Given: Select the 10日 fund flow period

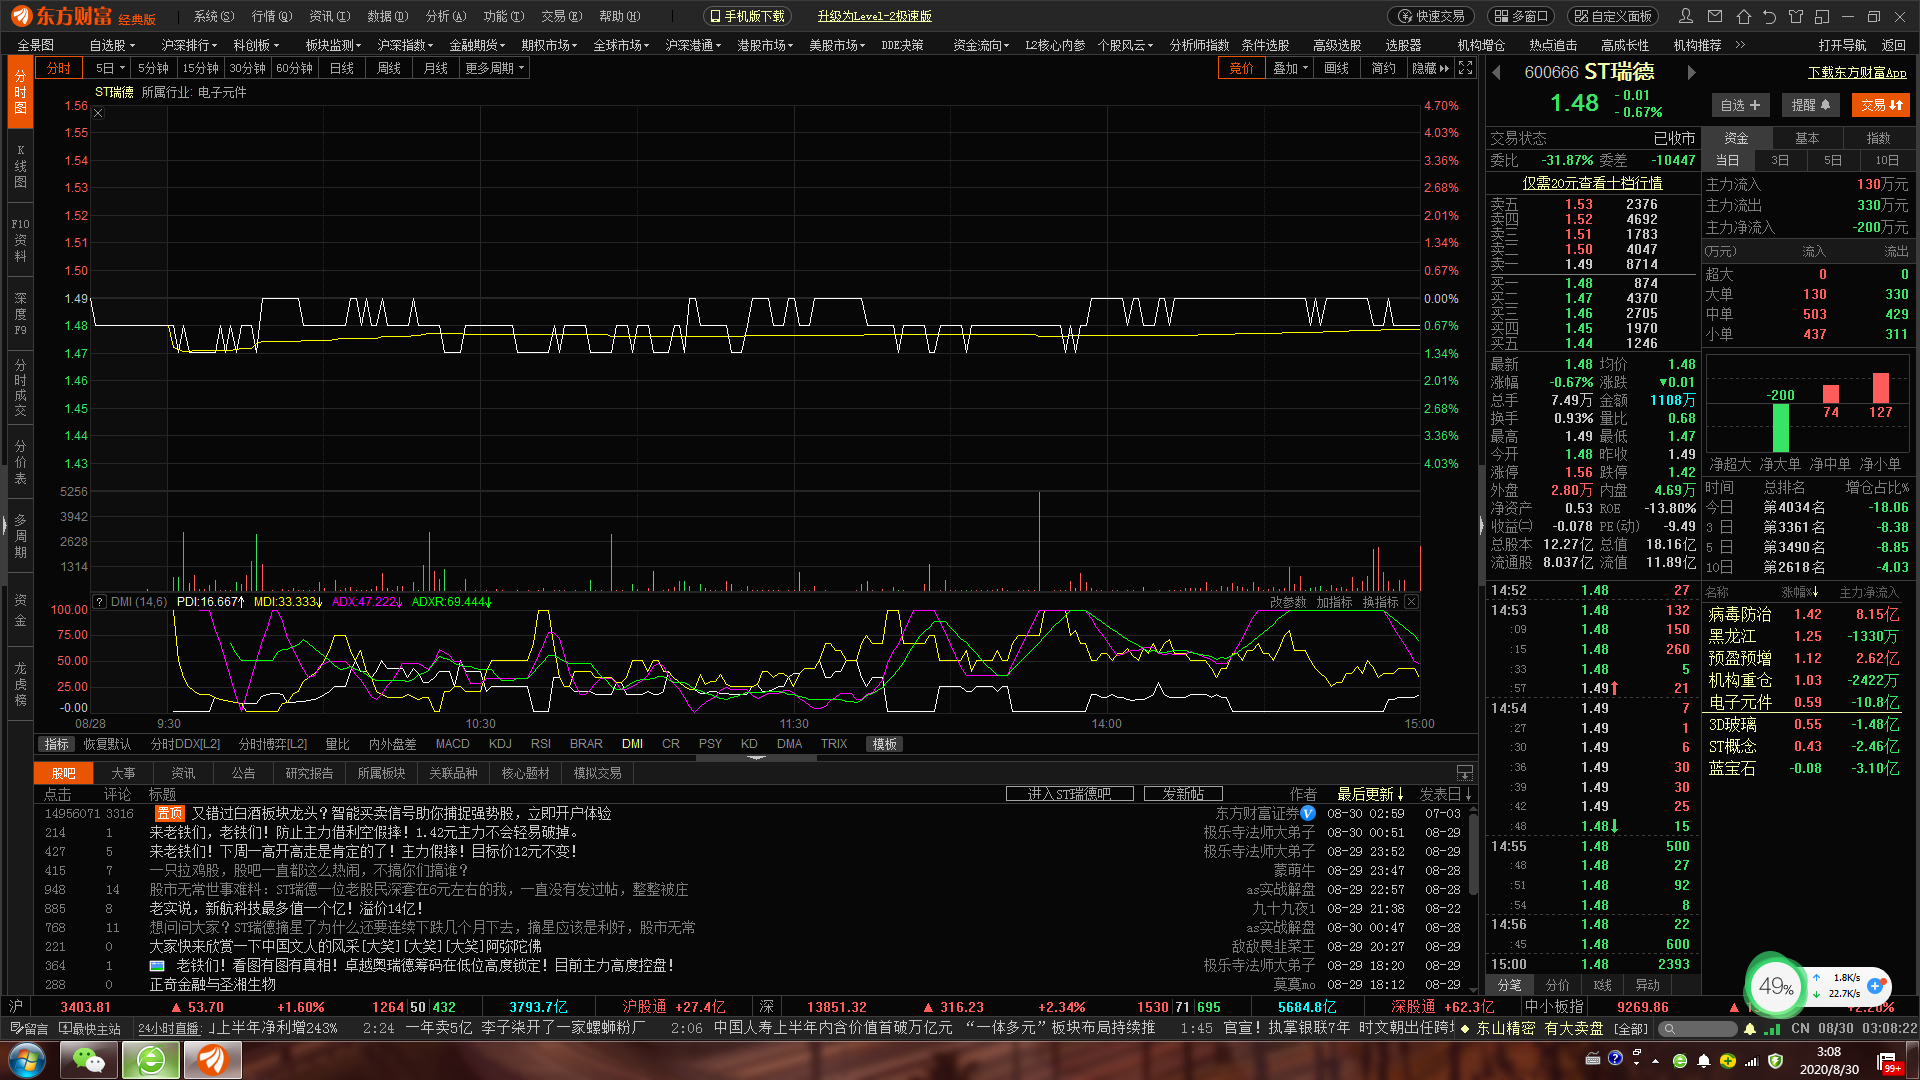Looking at the screenshot, I should (x=1887, y=160).
